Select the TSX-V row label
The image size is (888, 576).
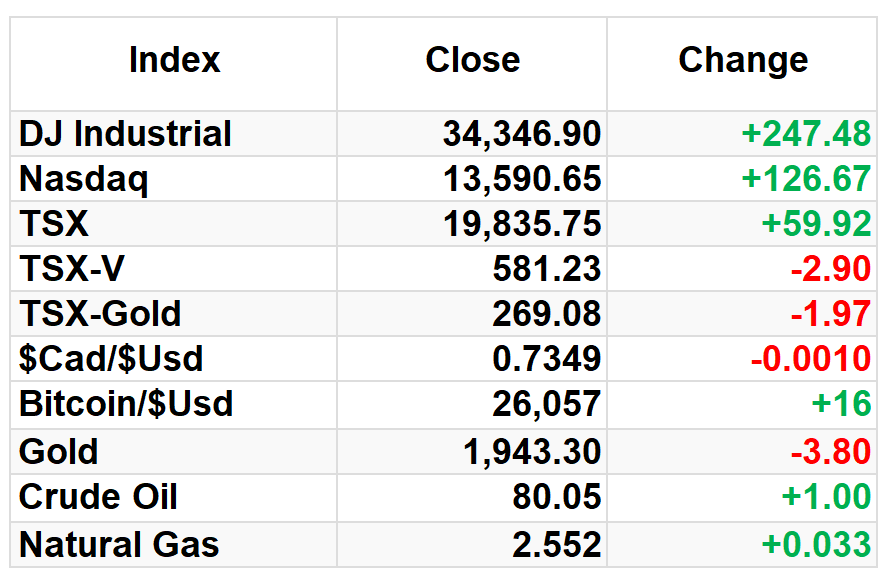coord(71,268)
